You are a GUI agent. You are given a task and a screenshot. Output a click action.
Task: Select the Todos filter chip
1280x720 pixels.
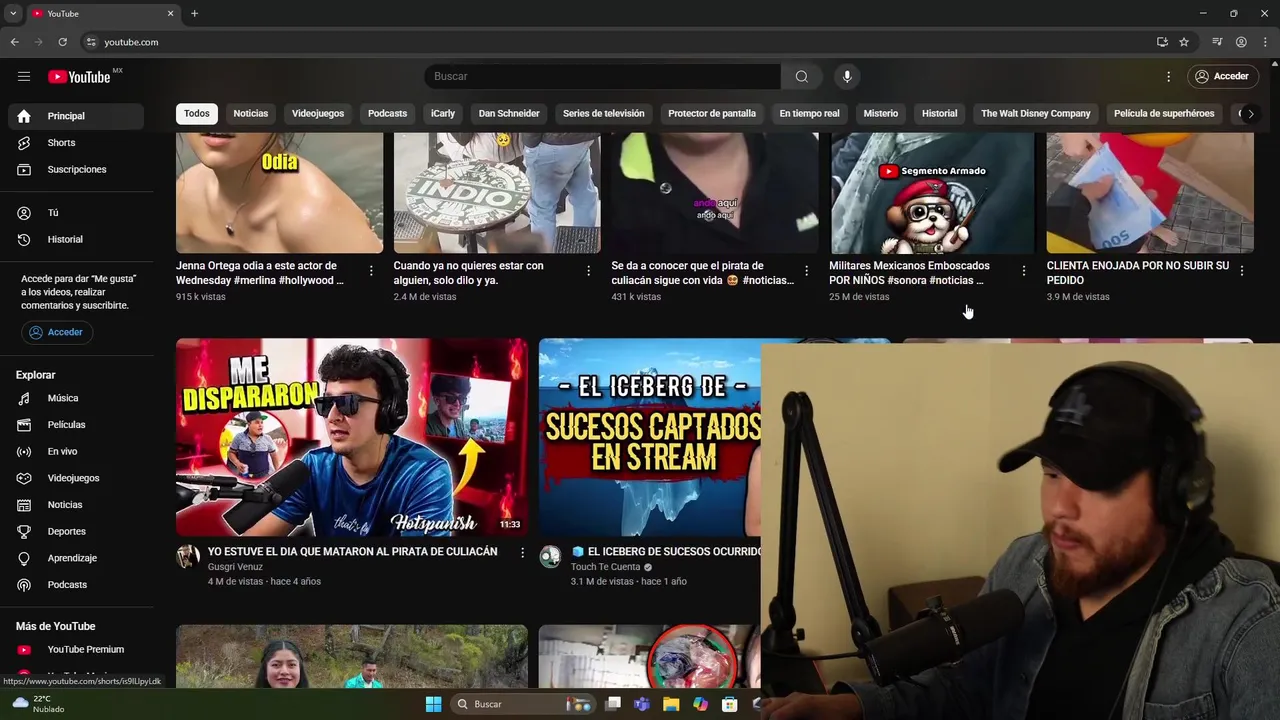click(x=197, y=113)
